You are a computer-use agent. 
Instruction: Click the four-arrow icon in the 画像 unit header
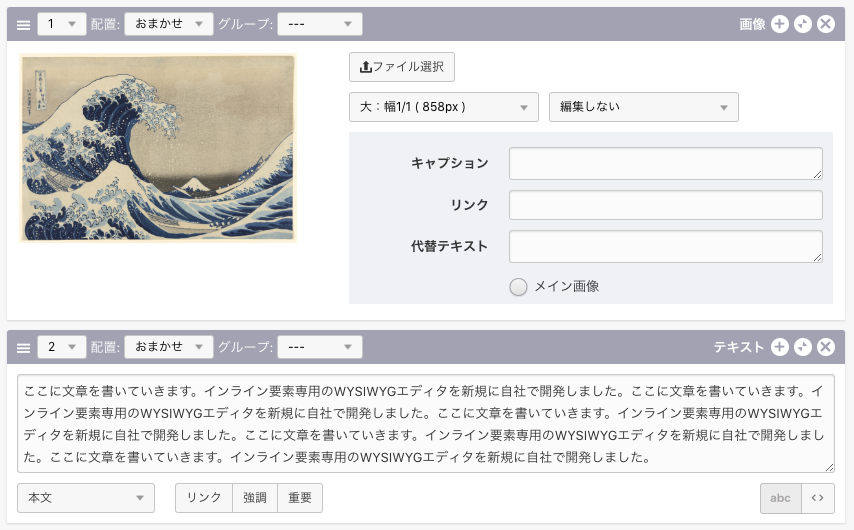pyautogui.click(x=803, y=24)
